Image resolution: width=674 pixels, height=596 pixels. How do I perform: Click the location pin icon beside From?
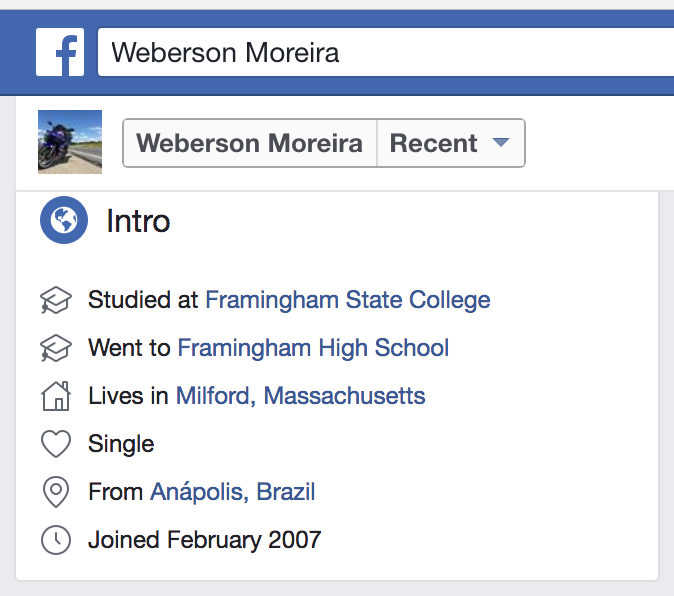click(56, 492)
